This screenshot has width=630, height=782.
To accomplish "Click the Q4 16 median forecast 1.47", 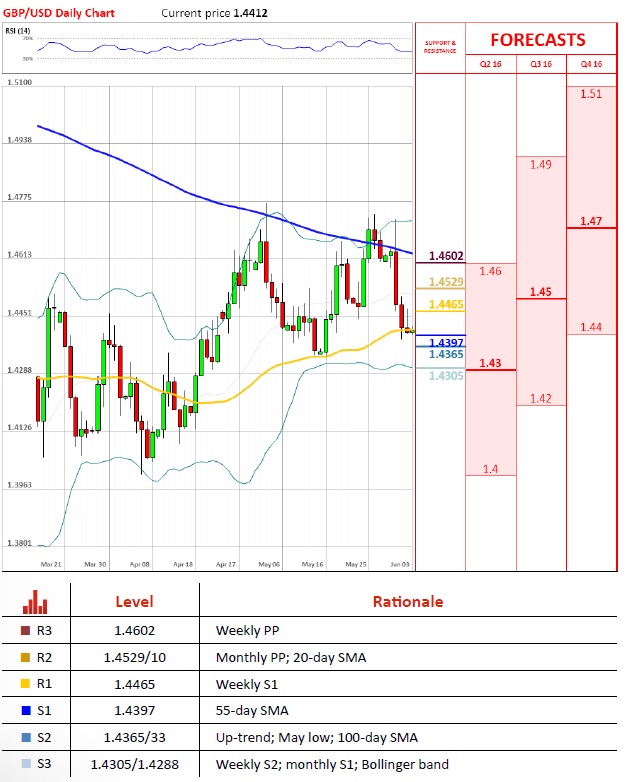I will tap(591, 221).
